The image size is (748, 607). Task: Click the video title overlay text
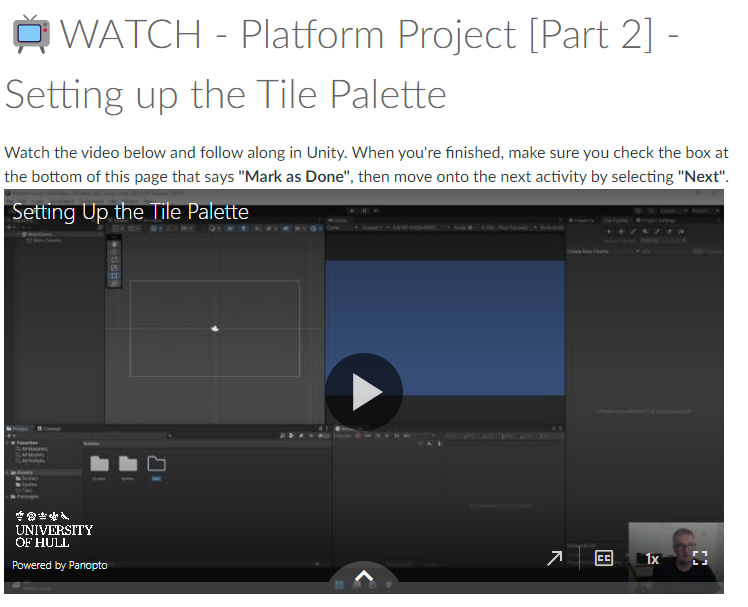coord(130,212)
